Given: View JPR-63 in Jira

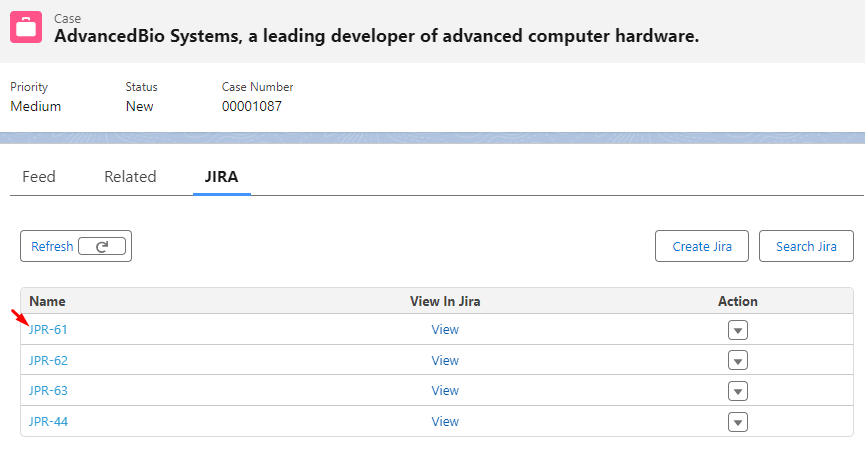Looking at the screenshot, I should pos(445,391).
